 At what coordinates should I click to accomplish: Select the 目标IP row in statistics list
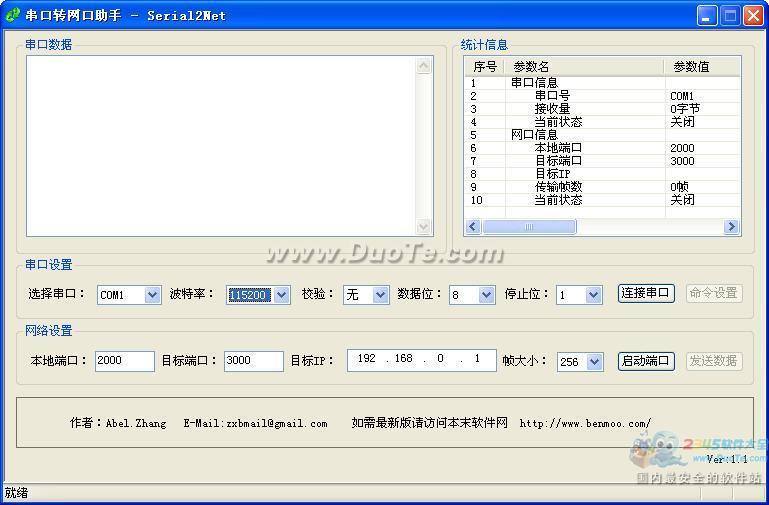602,174
